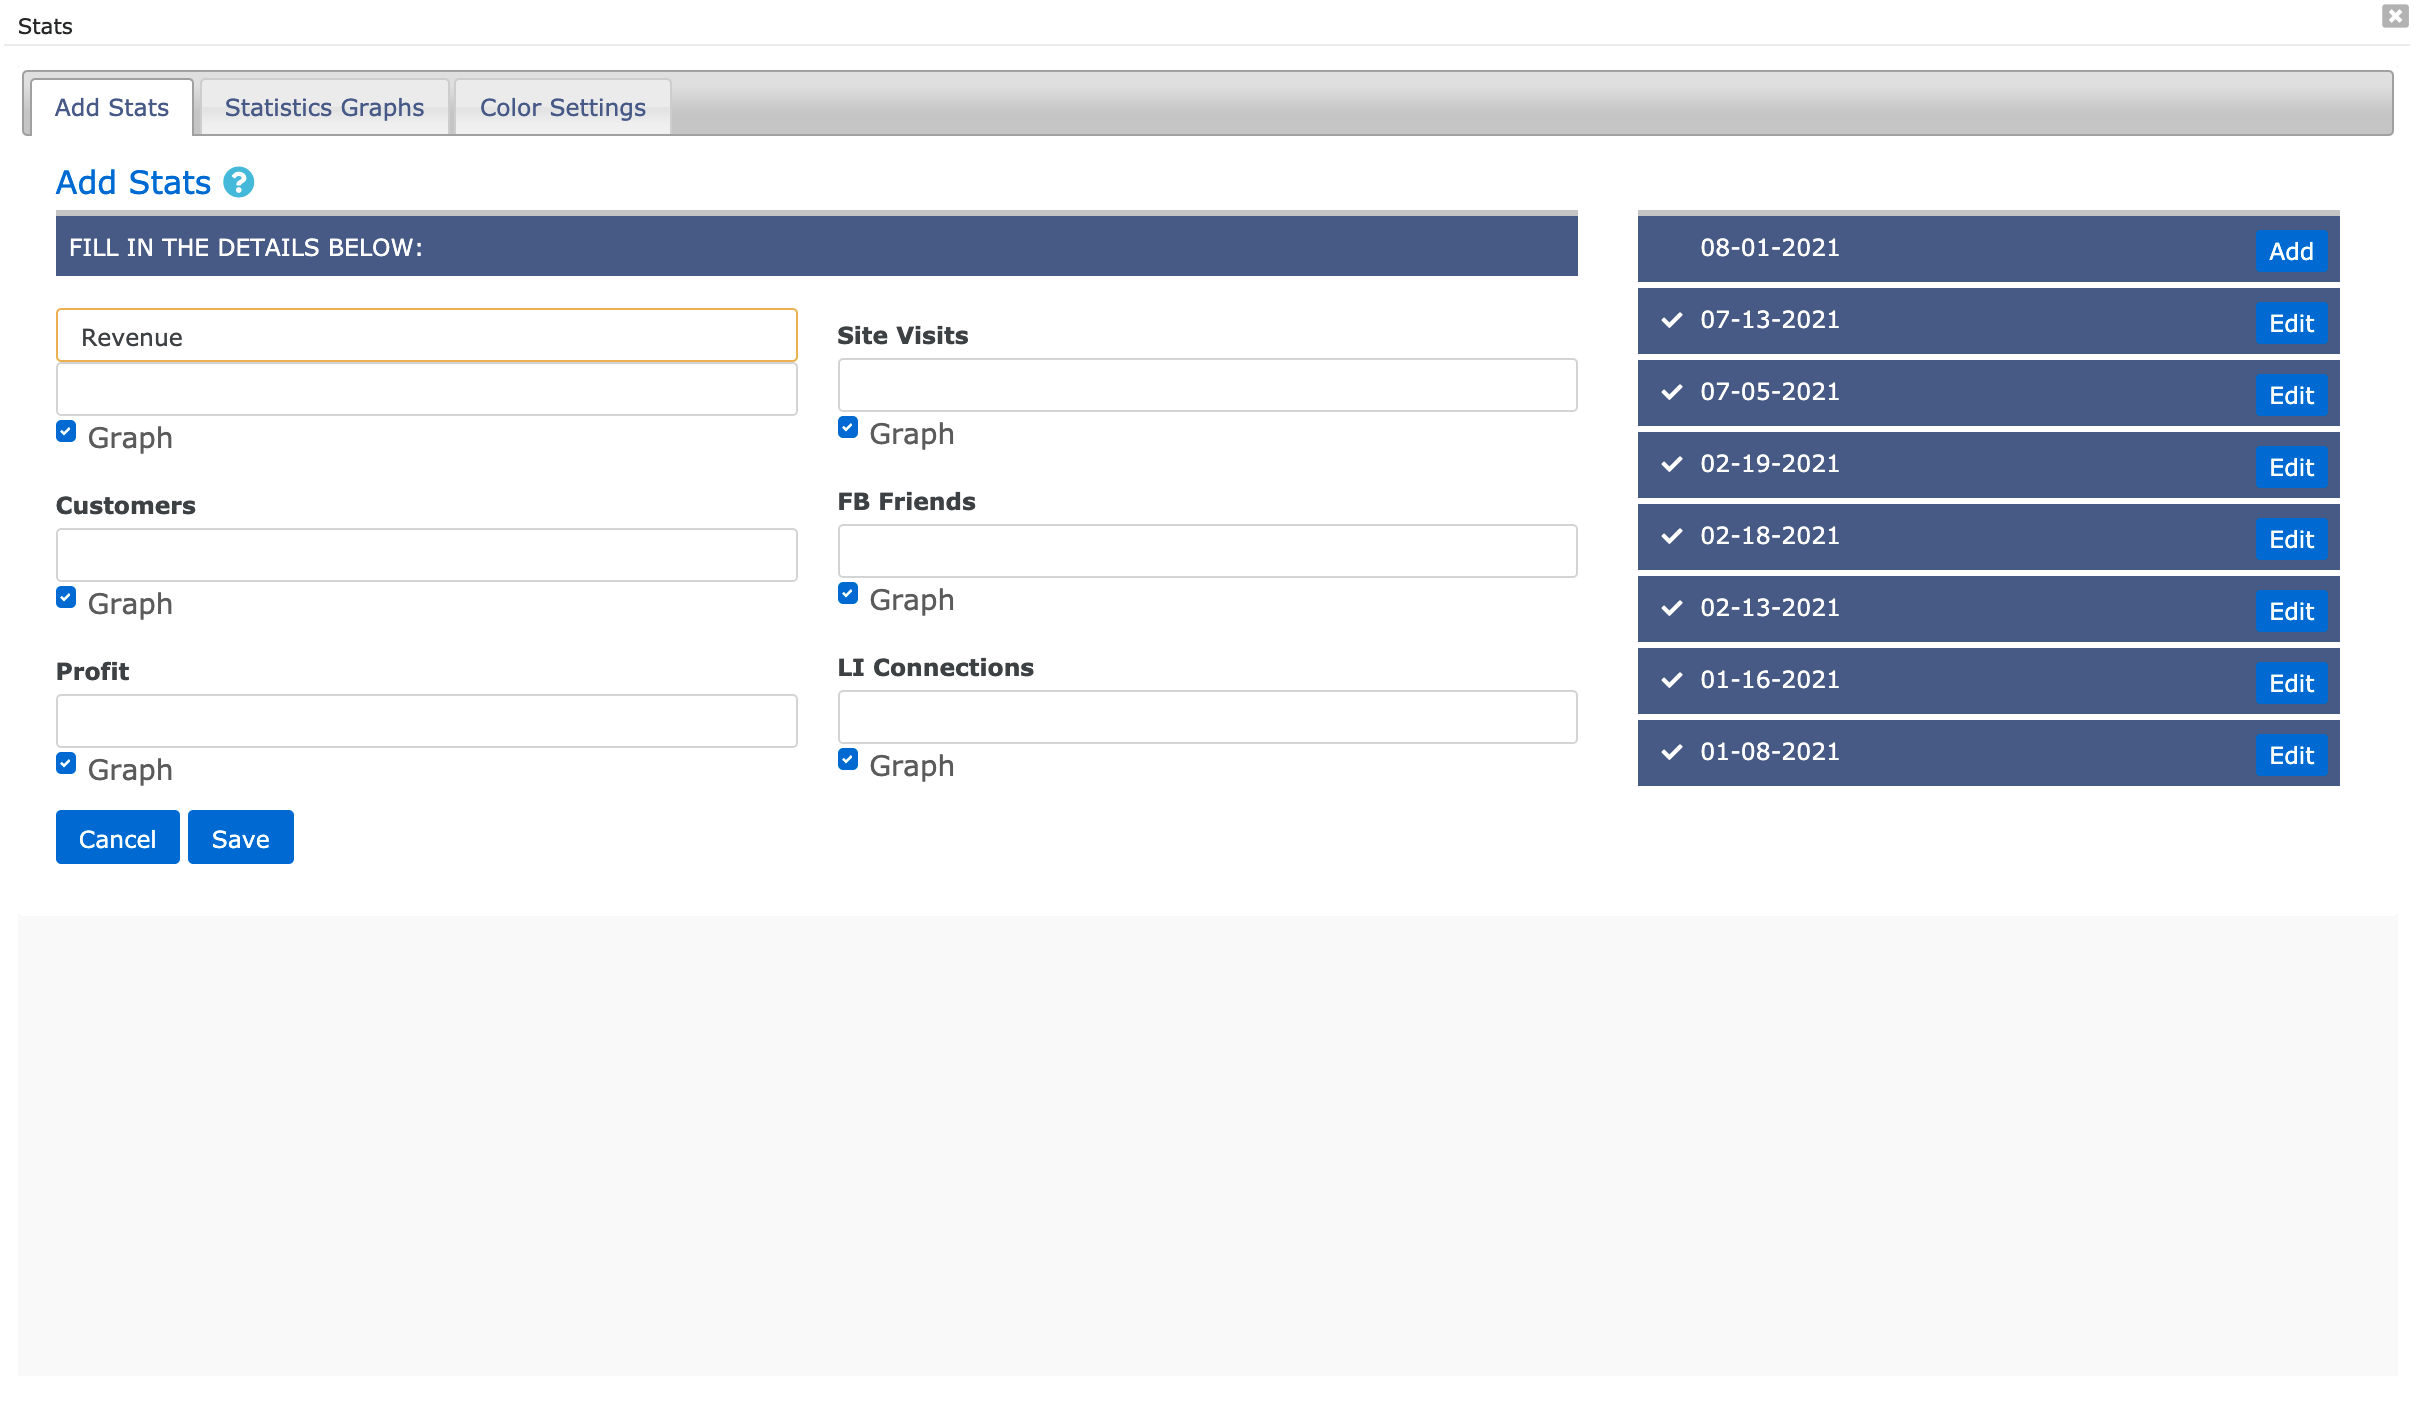Click the Revenue label field
The image size is (2418, 1402).
click(426, 336)
